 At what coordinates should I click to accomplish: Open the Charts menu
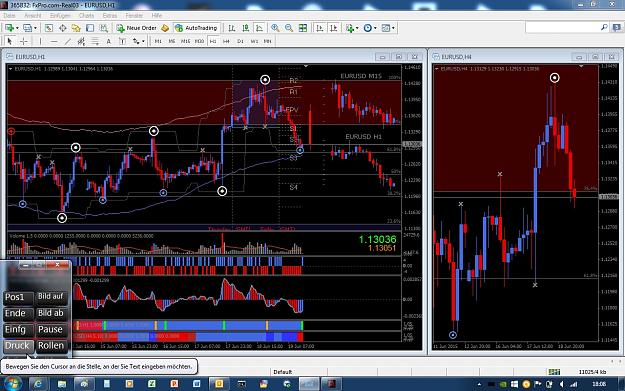coord(86,16)
